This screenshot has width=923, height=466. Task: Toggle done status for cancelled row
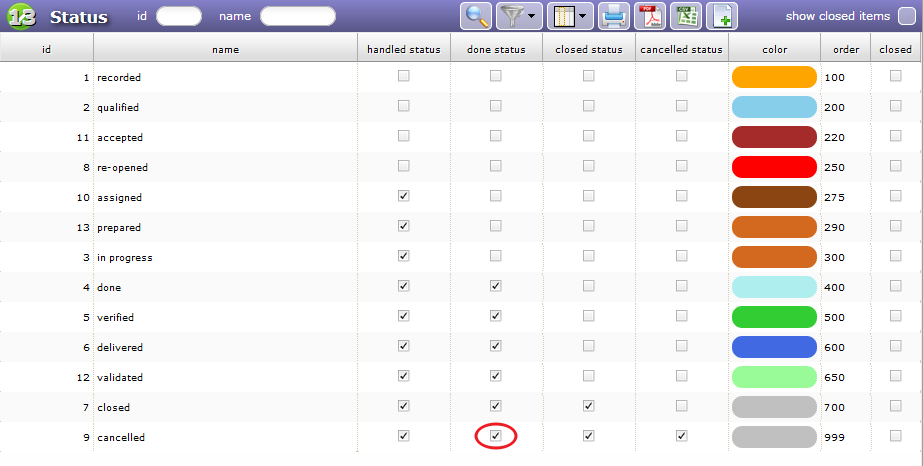coord(496,436)
